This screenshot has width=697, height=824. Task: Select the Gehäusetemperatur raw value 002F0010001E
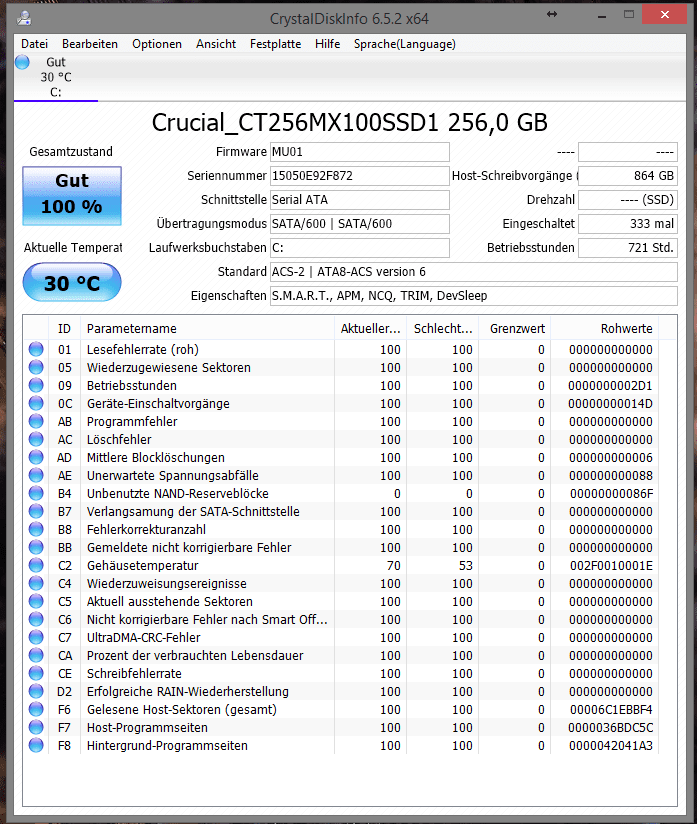pyautogui.click(x=611, y=565)
